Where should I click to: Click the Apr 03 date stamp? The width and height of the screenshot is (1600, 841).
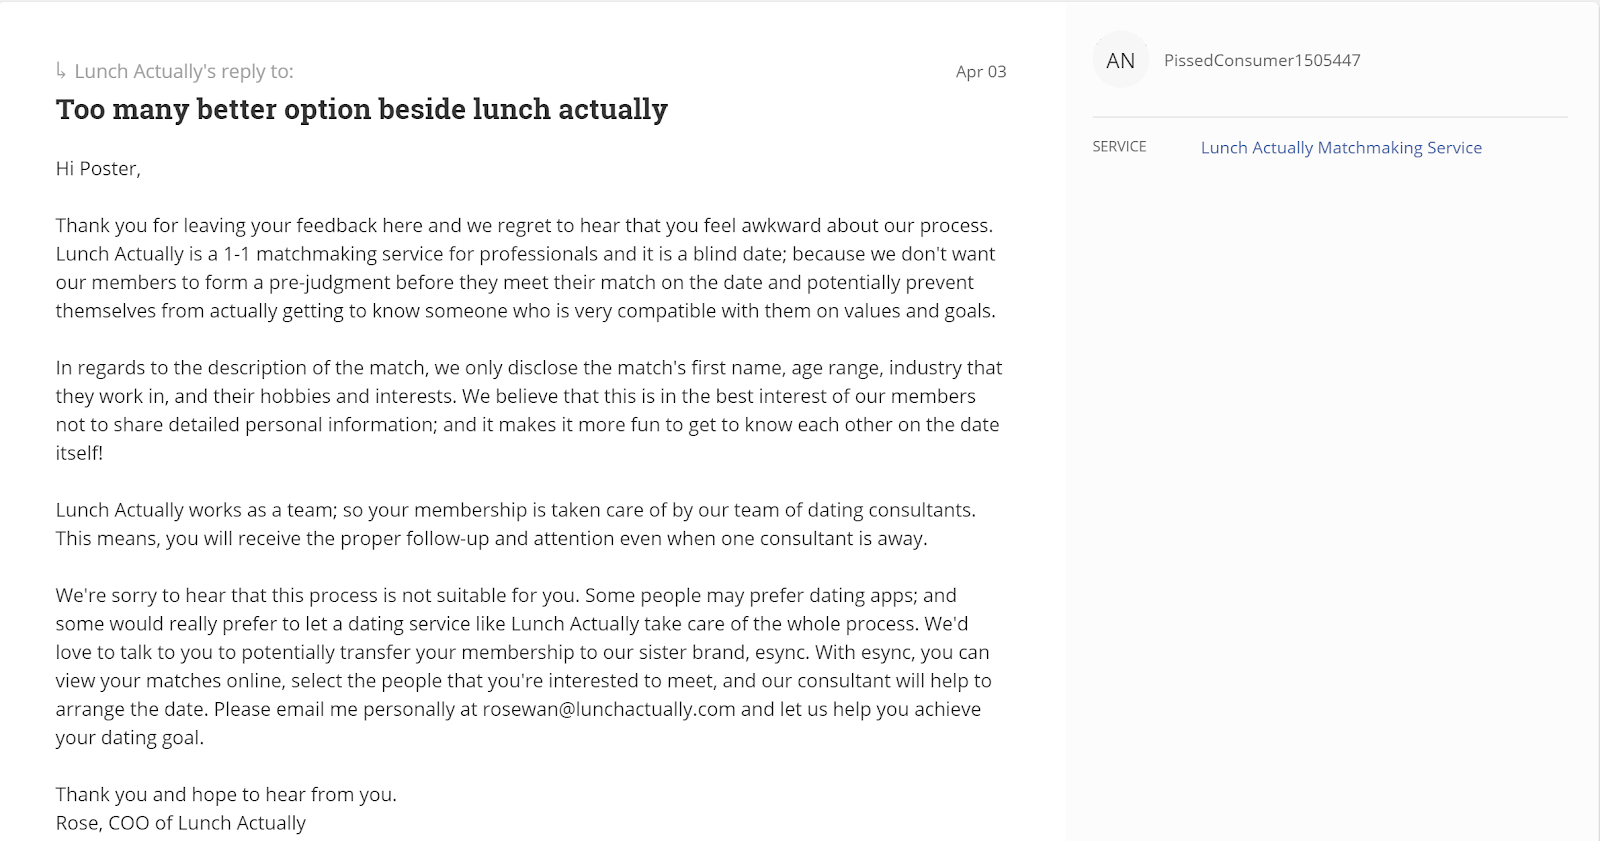[x=980, y=72]
